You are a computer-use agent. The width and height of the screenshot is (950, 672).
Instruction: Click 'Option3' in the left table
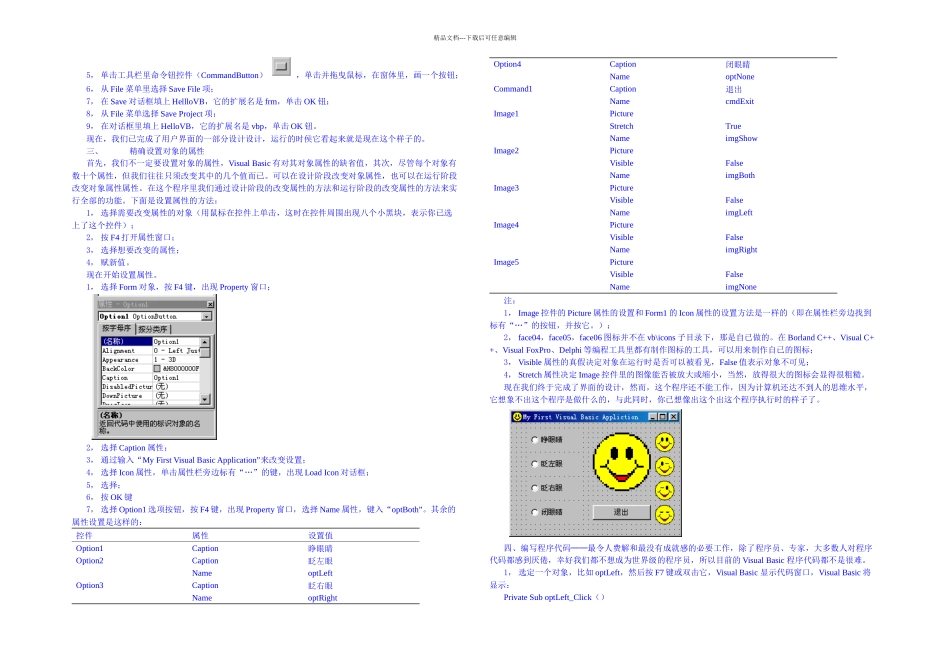[90, 585]
